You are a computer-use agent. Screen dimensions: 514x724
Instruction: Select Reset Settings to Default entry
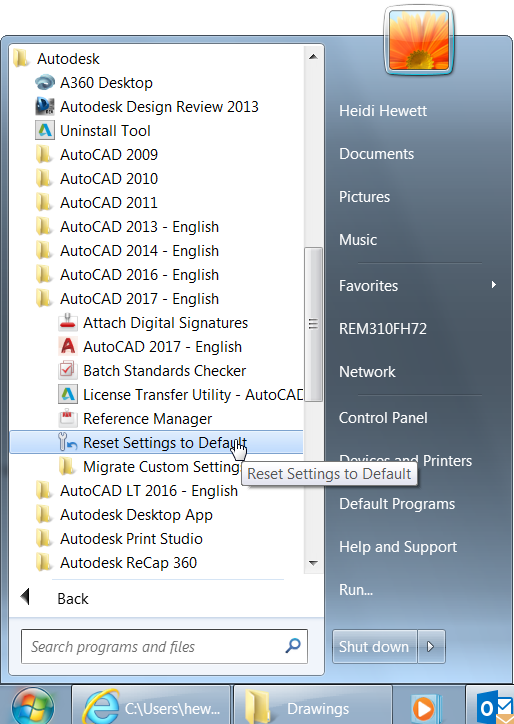click(x=156, y=442)
